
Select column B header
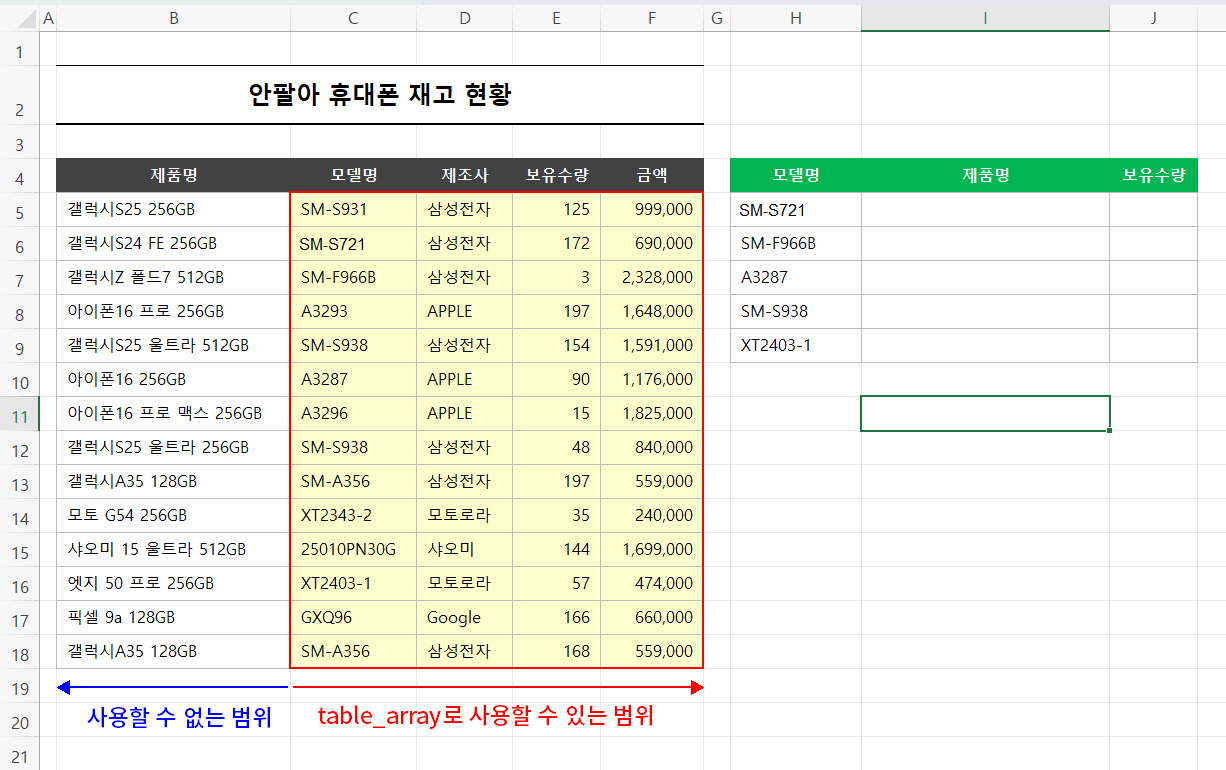pos(174,18)
